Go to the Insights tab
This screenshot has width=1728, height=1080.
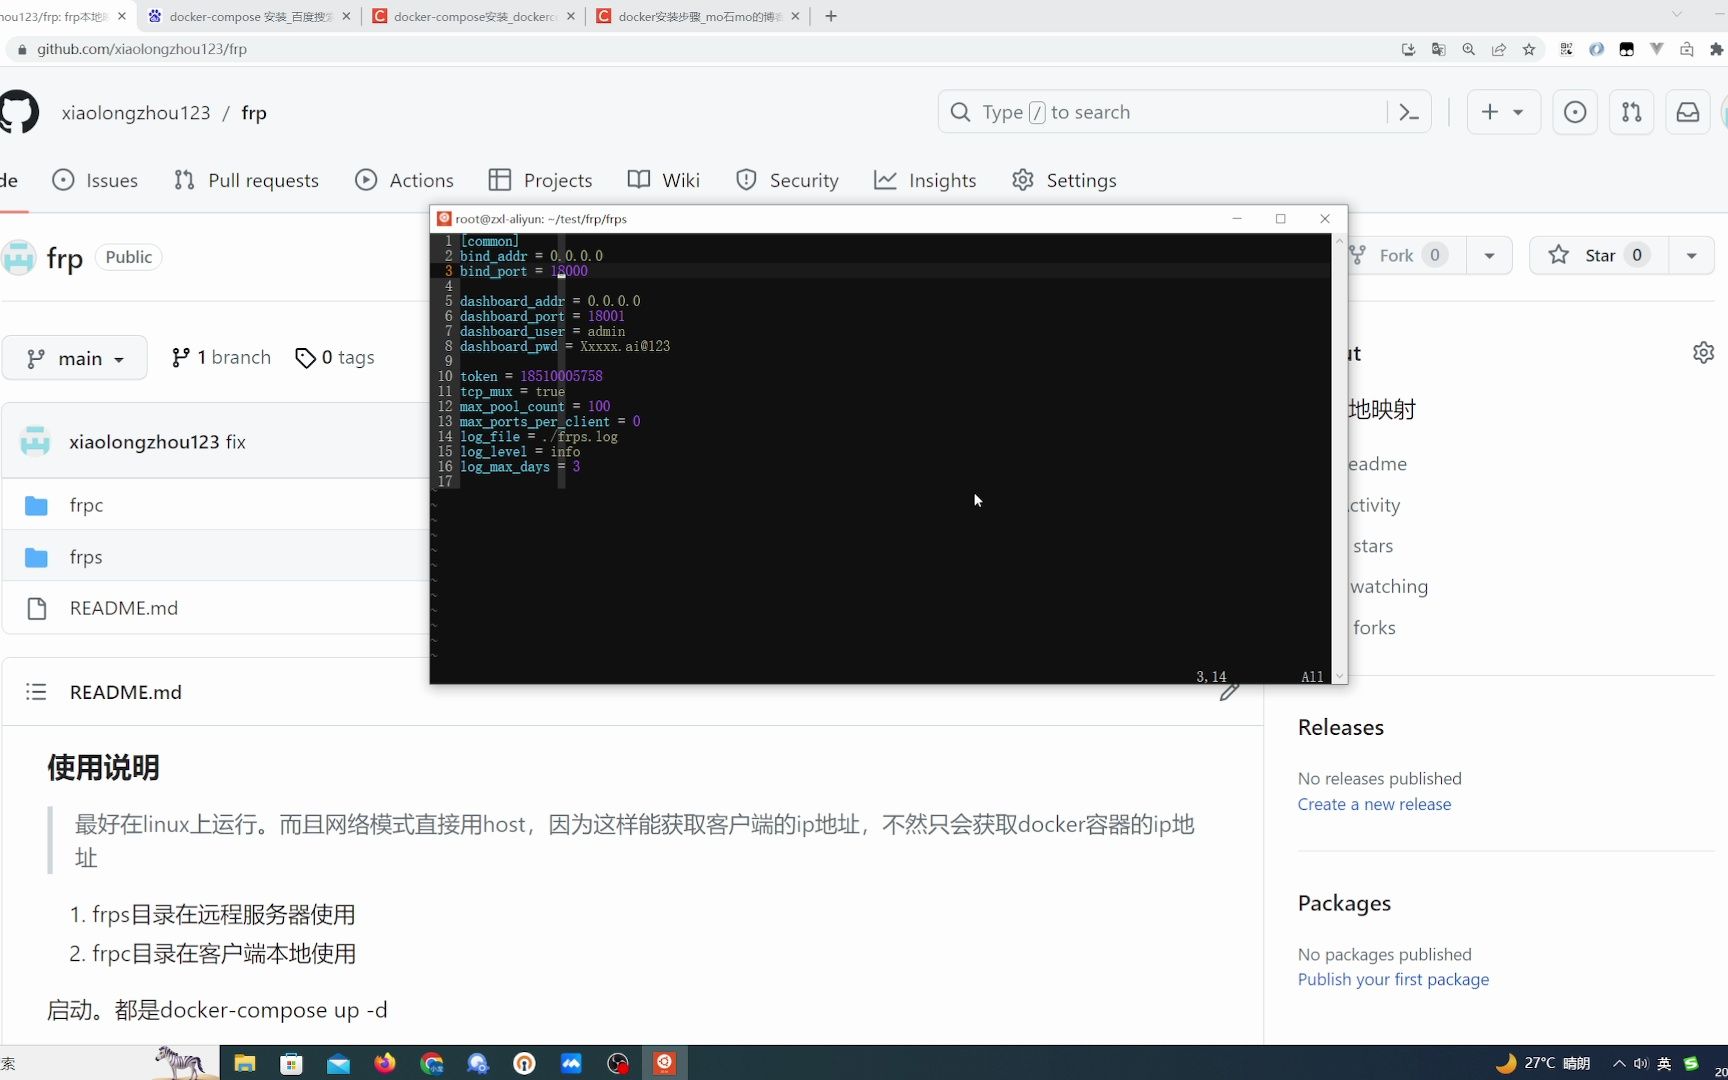(x=925, y=180)
